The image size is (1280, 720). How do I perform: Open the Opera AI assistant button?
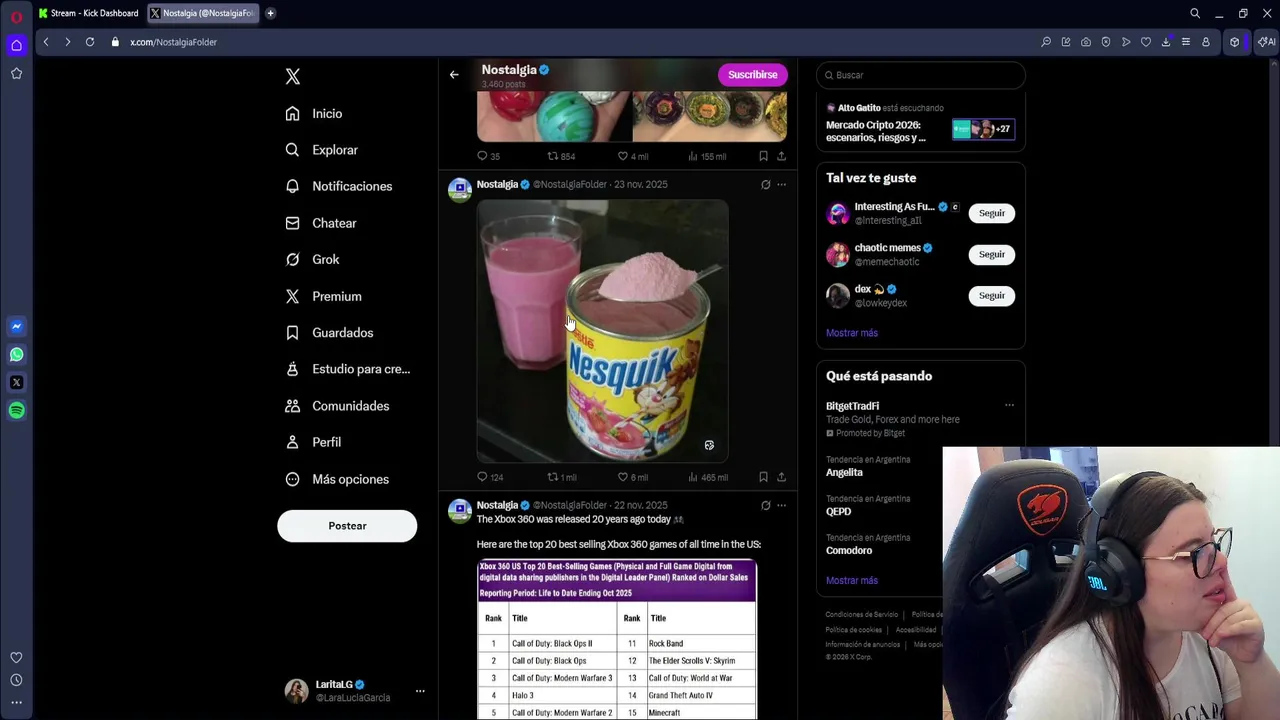pyautogui.click(x=1266, y=42)
